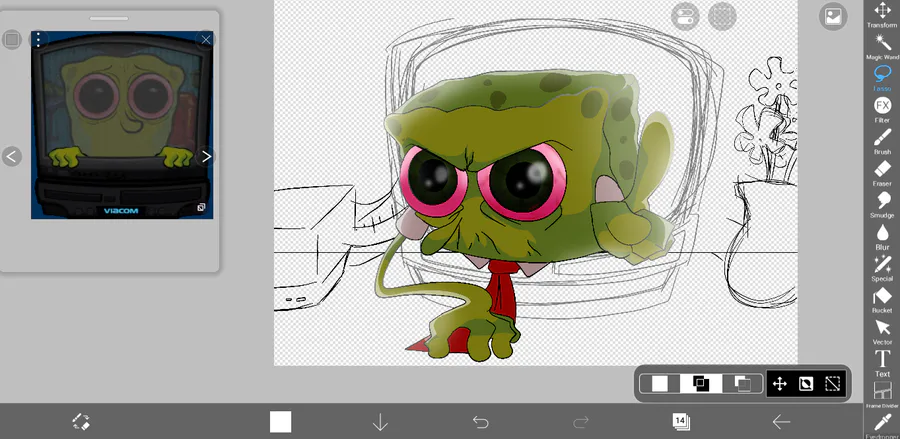The width and height of the screenshot is (900, 439).
Task: Choose the add selection mode
Action: [701, 383]
